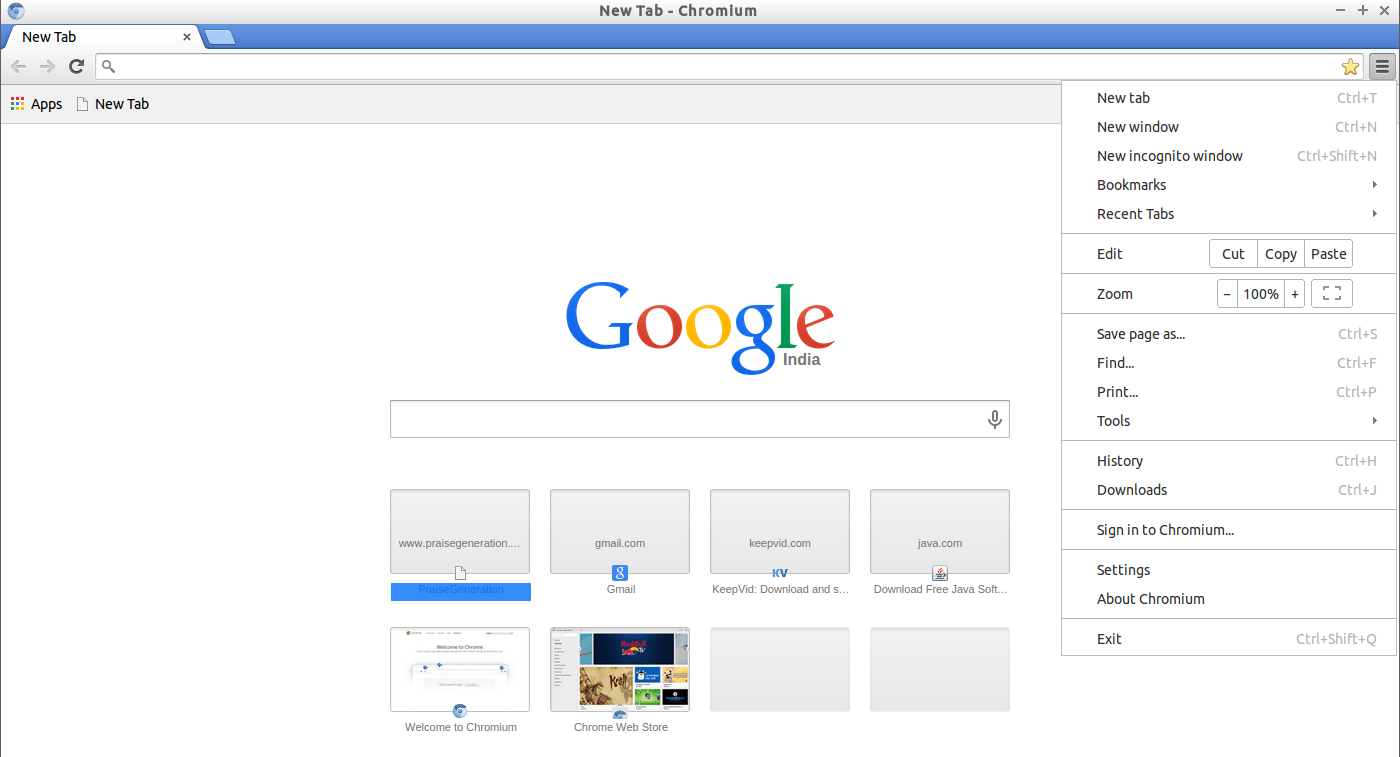Screen dimensions: 1400x757
Task: Click the Chromium favicon under Welcome tile
Action: point(460,711)
